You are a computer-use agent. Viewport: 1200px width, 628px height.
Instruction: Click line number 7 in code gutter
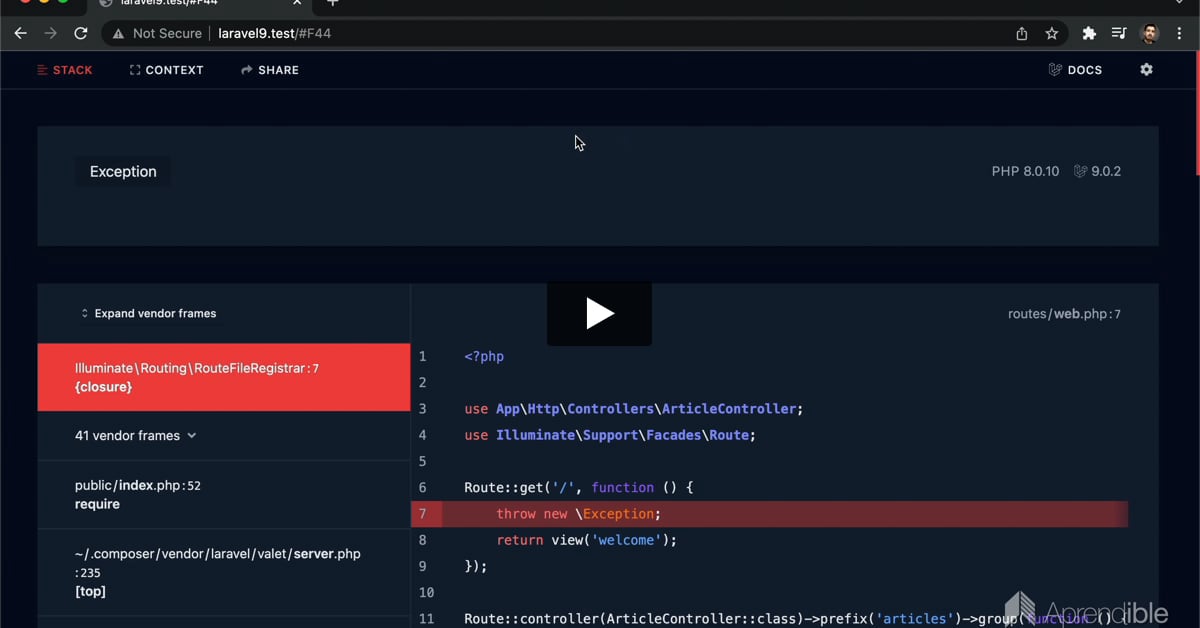423,514
